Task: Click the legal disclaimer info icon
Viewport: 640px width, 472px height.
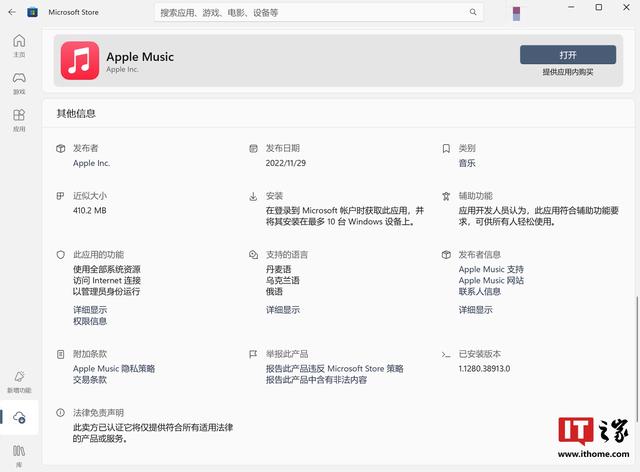Action: (60, 413)
